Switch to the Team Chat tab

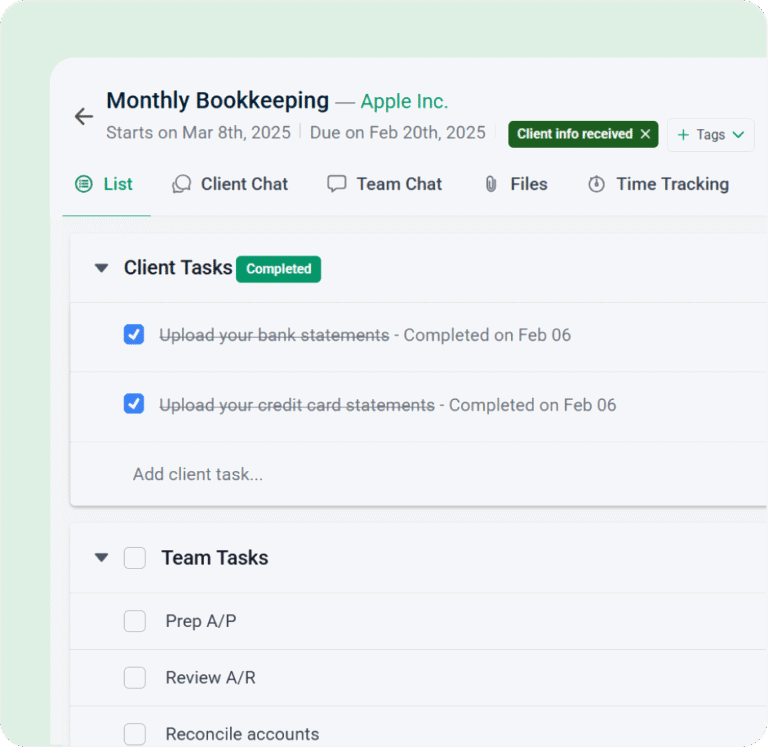[x=399, y=184]
